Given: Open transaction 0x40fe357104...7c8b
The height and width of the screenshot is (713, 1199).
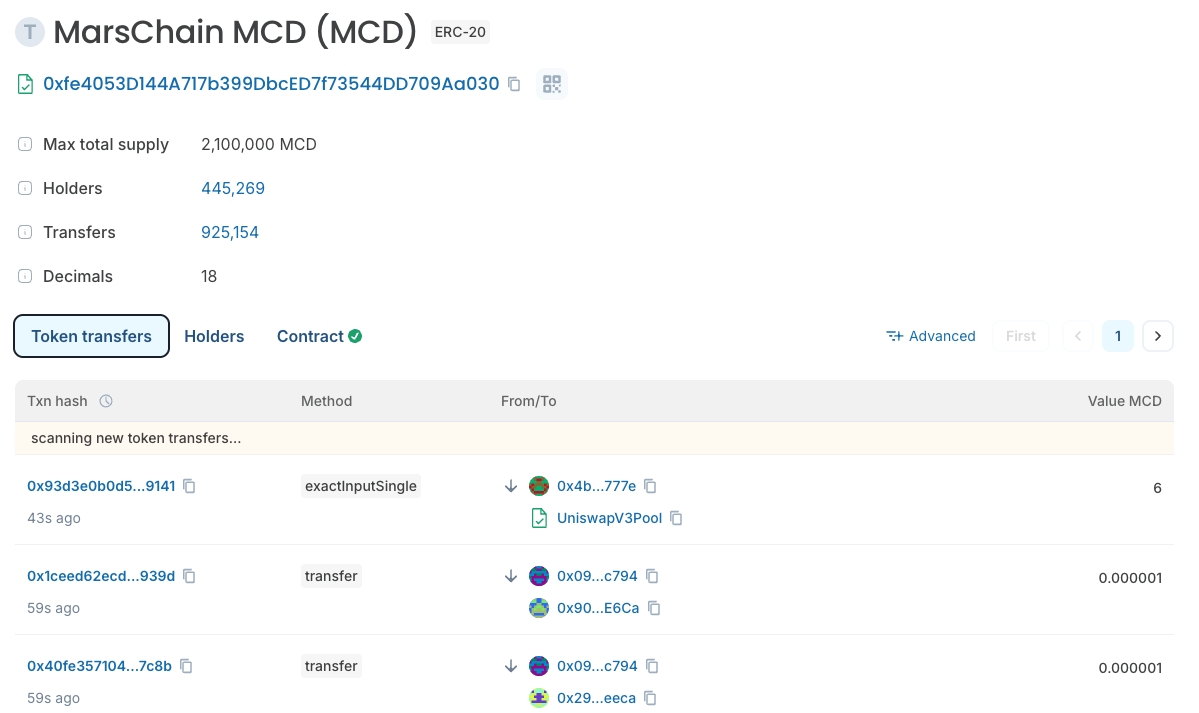Looking at the screenshot, I should (99, 666).
